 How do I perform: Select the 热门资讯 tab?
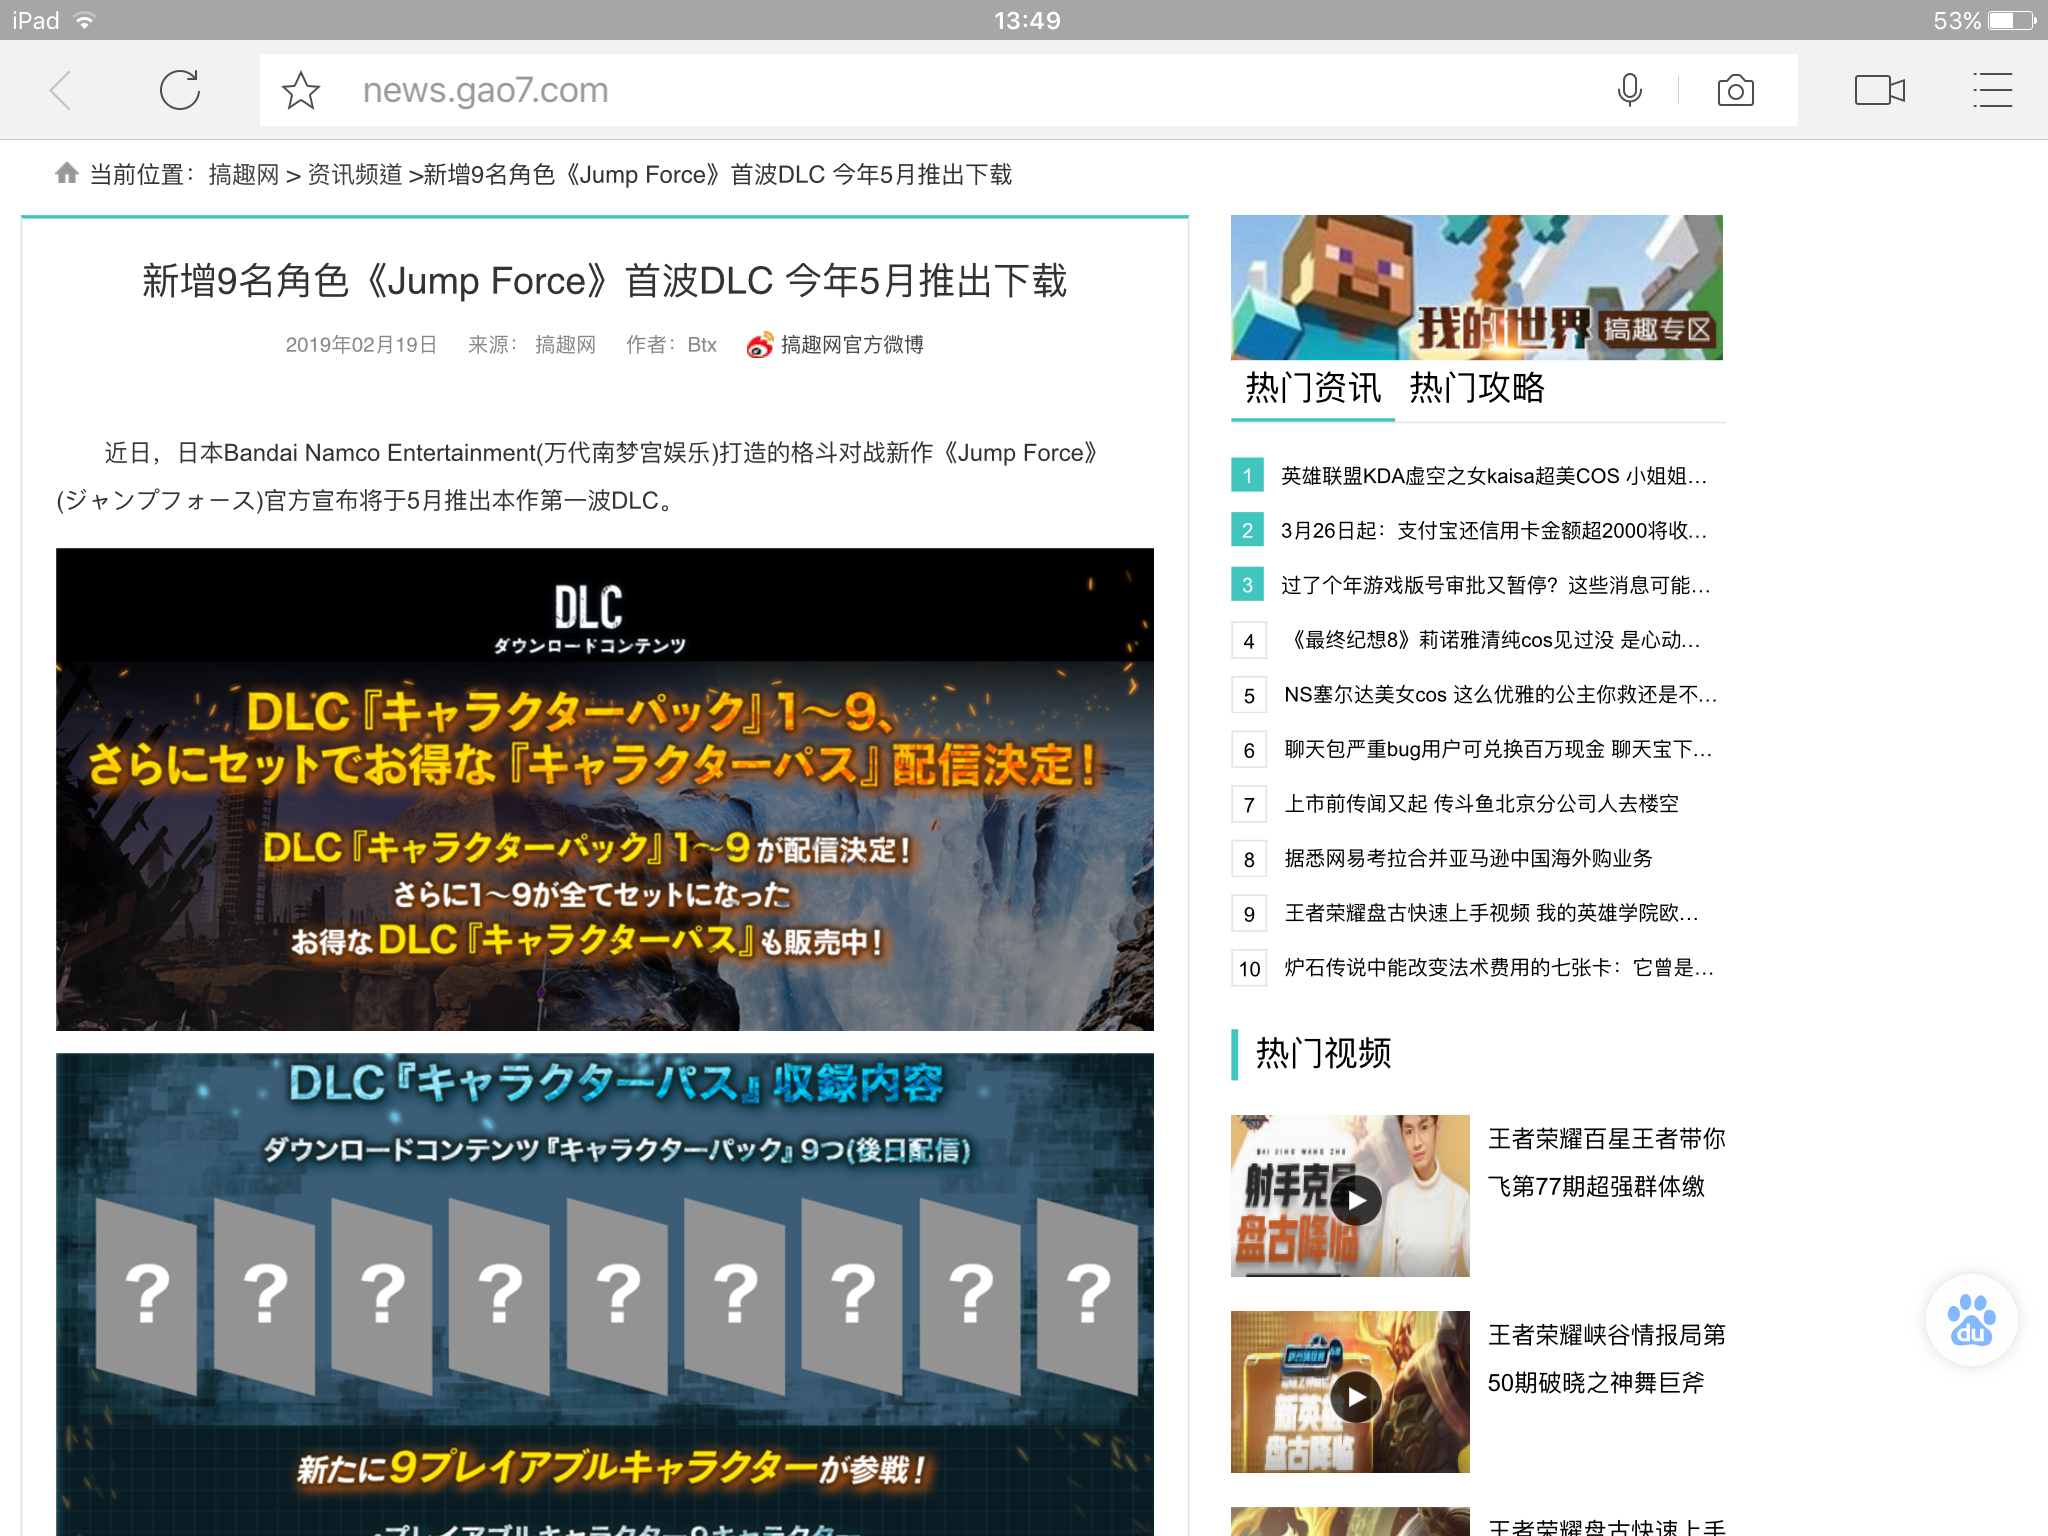tap(1313, 388)
